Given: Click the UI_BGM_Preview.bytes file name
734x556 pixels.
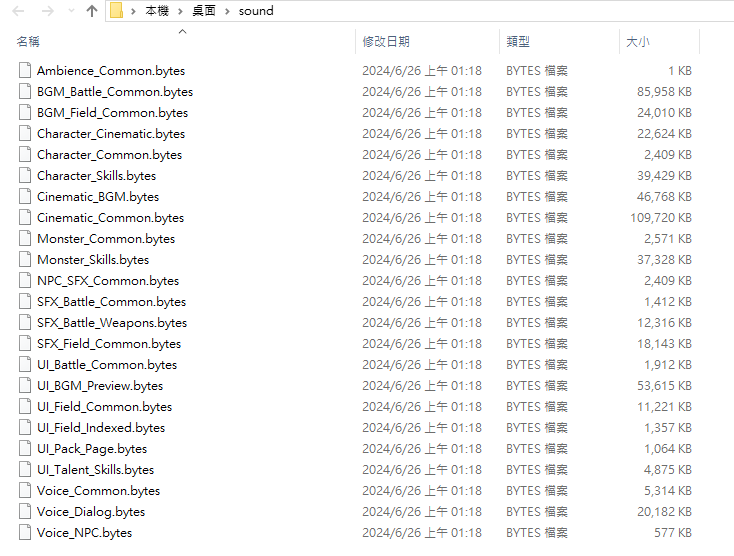Looking at the screenshot, I should coord(100,386).
